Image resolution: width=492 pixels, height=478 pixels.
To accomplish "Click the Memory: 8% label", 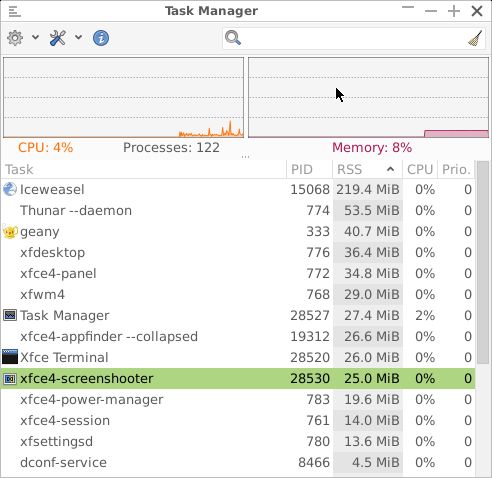I will pos(372,147).
